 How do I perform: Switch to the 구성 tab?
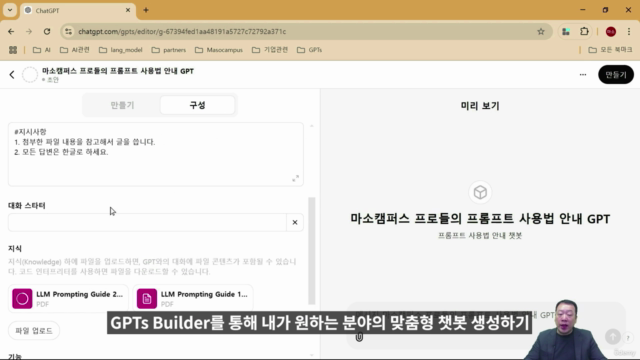[x=198, y=105]
